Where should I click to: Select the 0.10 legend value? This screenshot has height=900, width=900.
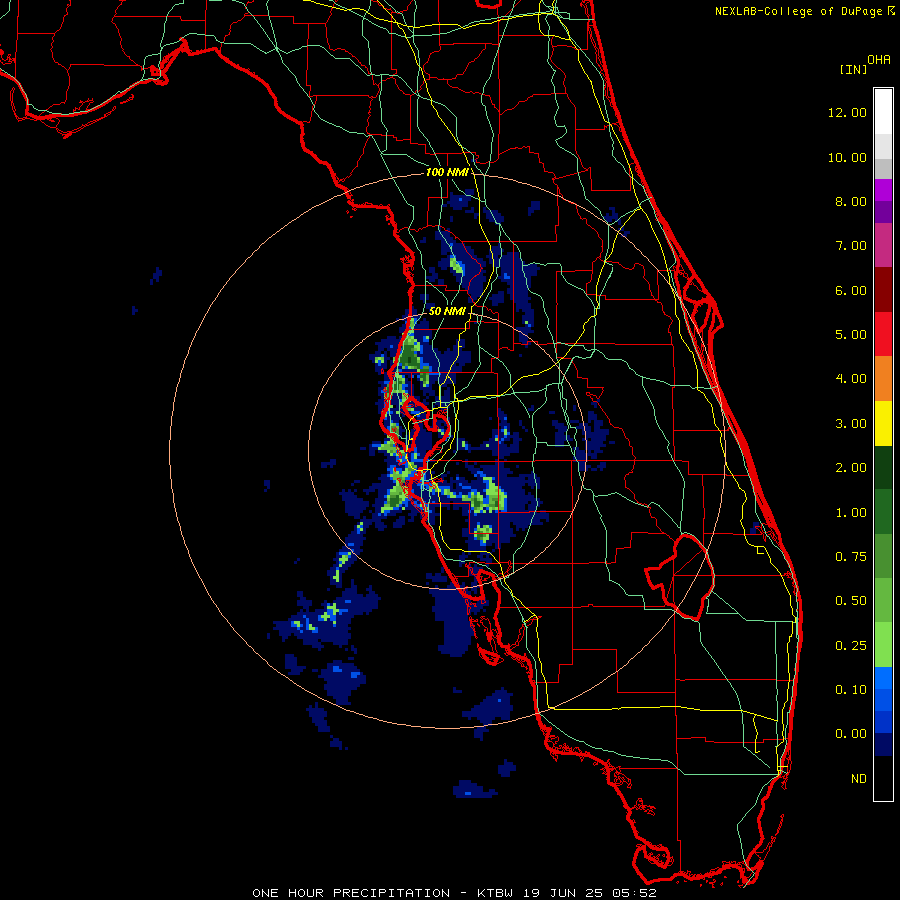851,690
